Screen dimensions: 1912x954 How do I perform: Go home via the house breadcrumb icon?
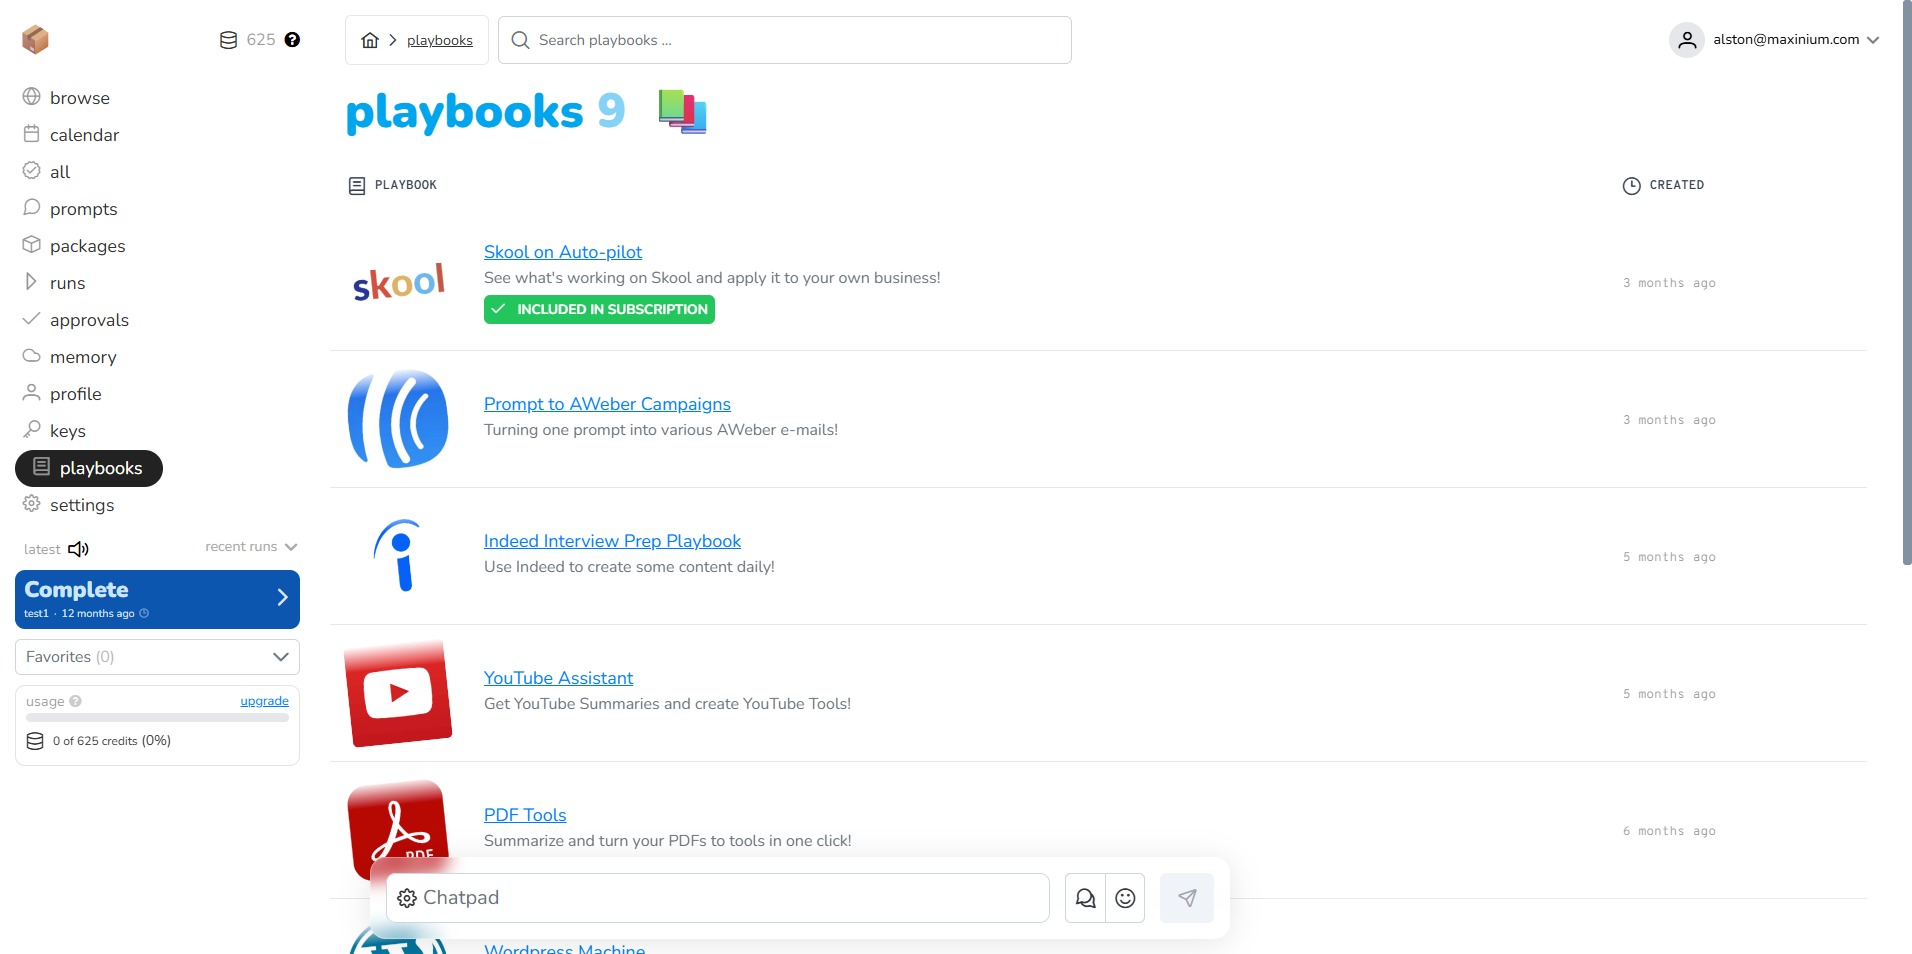coord(370,40)
